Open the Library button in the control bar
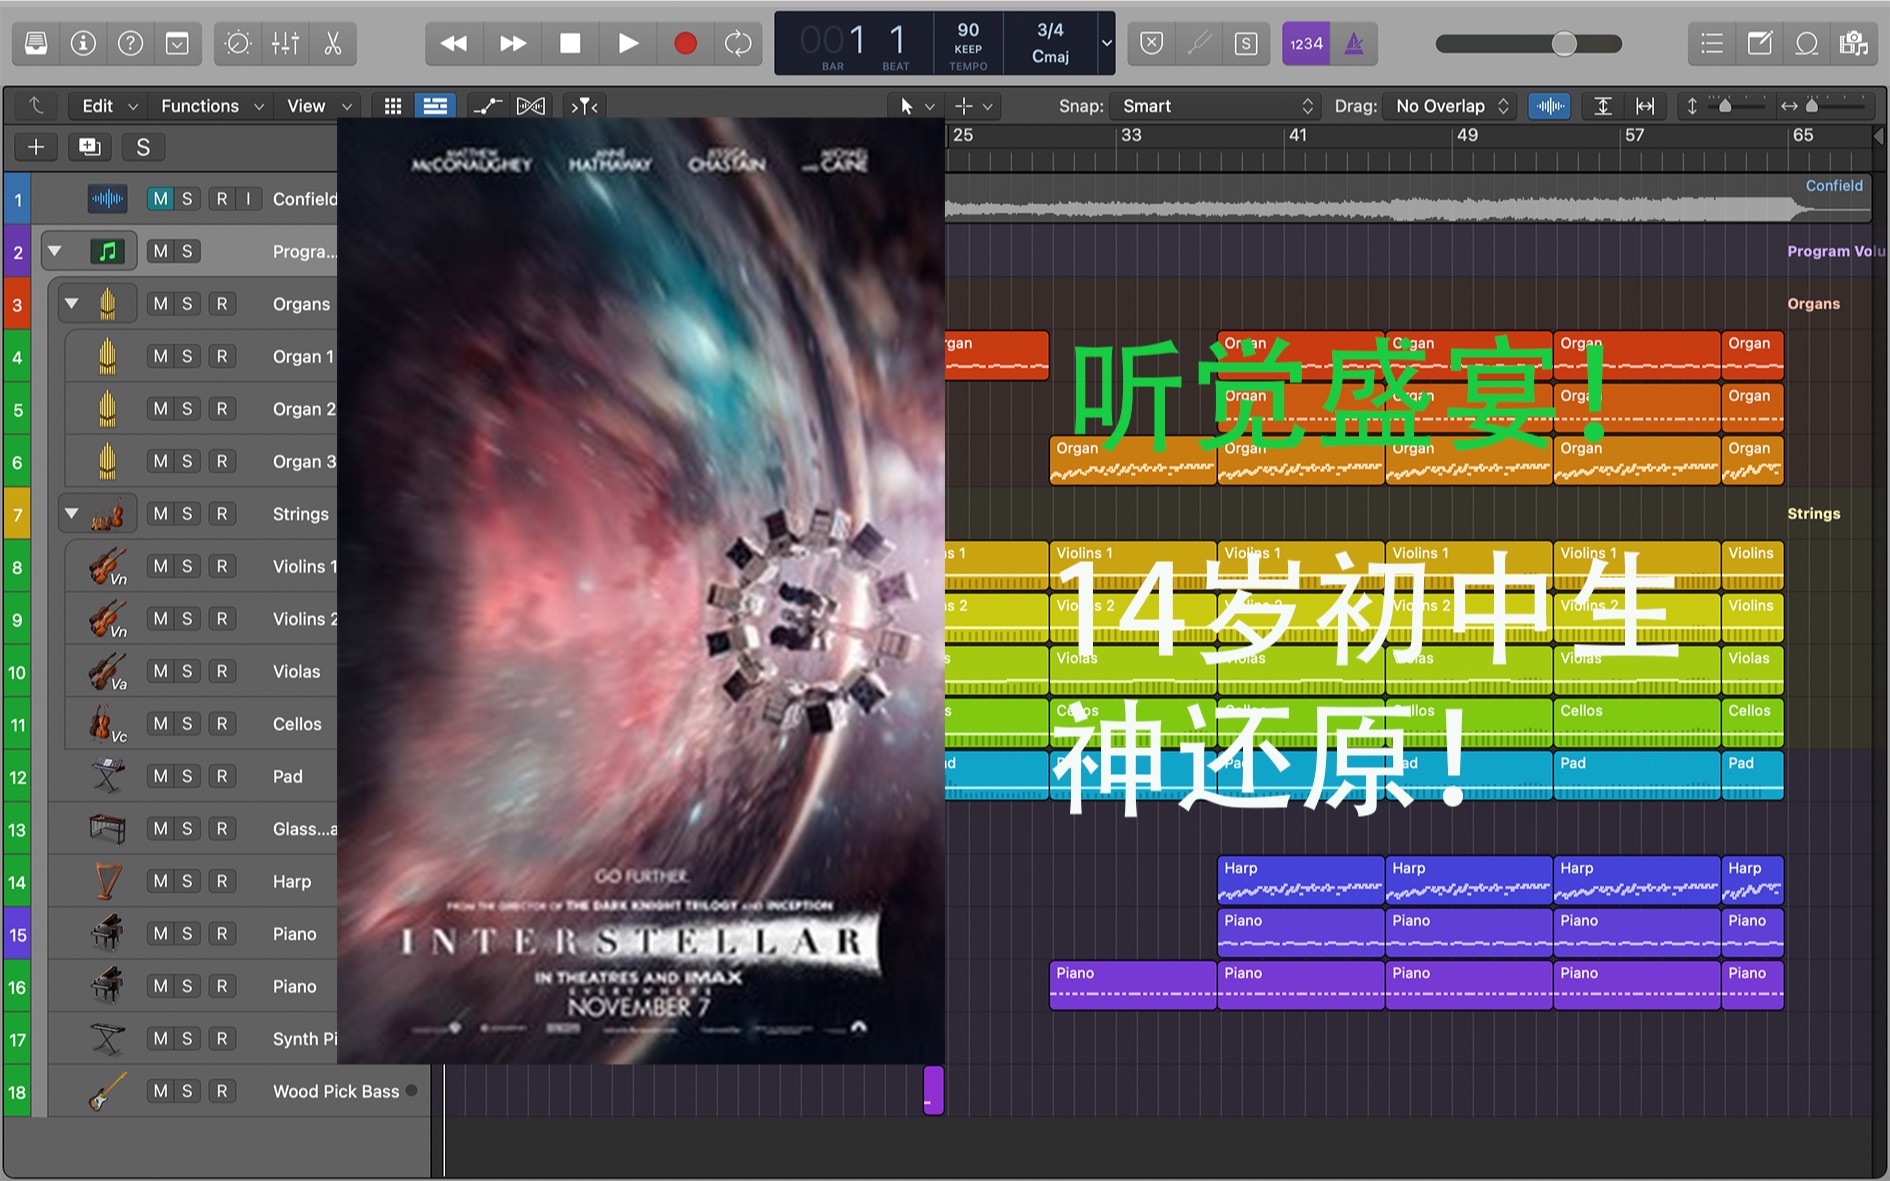This screenshot has width=1890, height=1181. [x=36, y=43]
